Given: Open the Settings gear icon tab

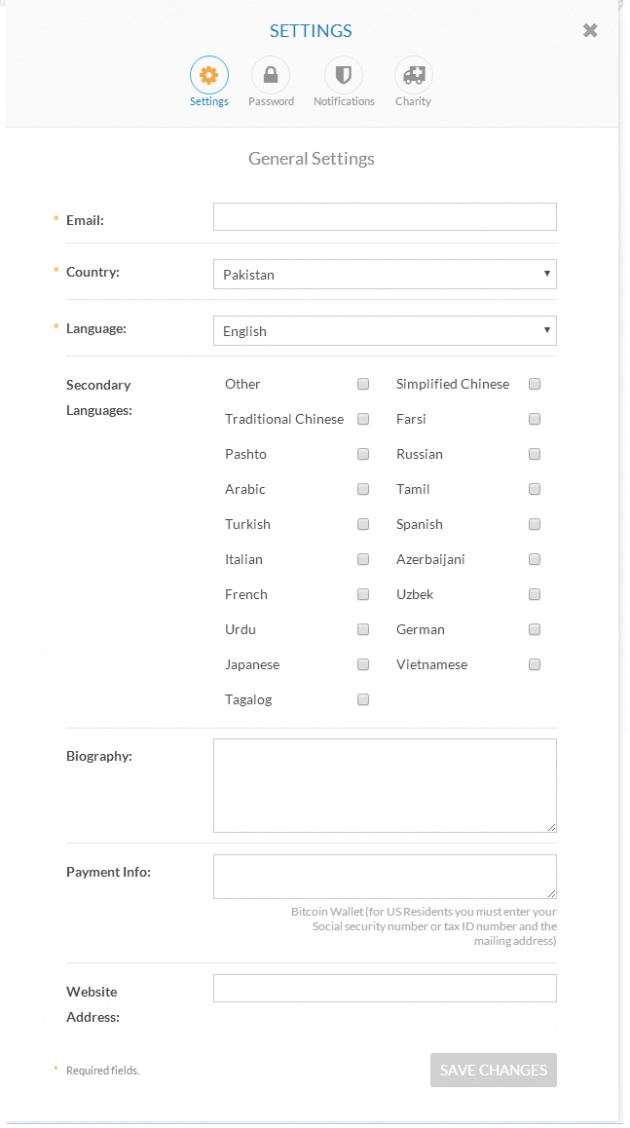Looking at the screenshot, I should [209, 75].
